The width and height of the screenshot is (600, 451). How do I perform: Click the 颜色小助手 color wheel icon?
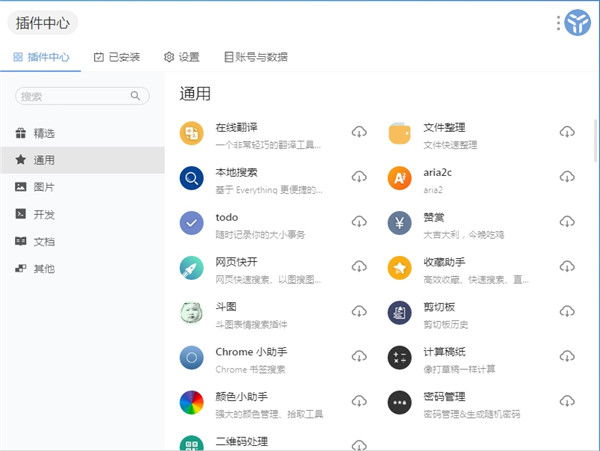click(x=191, y=402)
